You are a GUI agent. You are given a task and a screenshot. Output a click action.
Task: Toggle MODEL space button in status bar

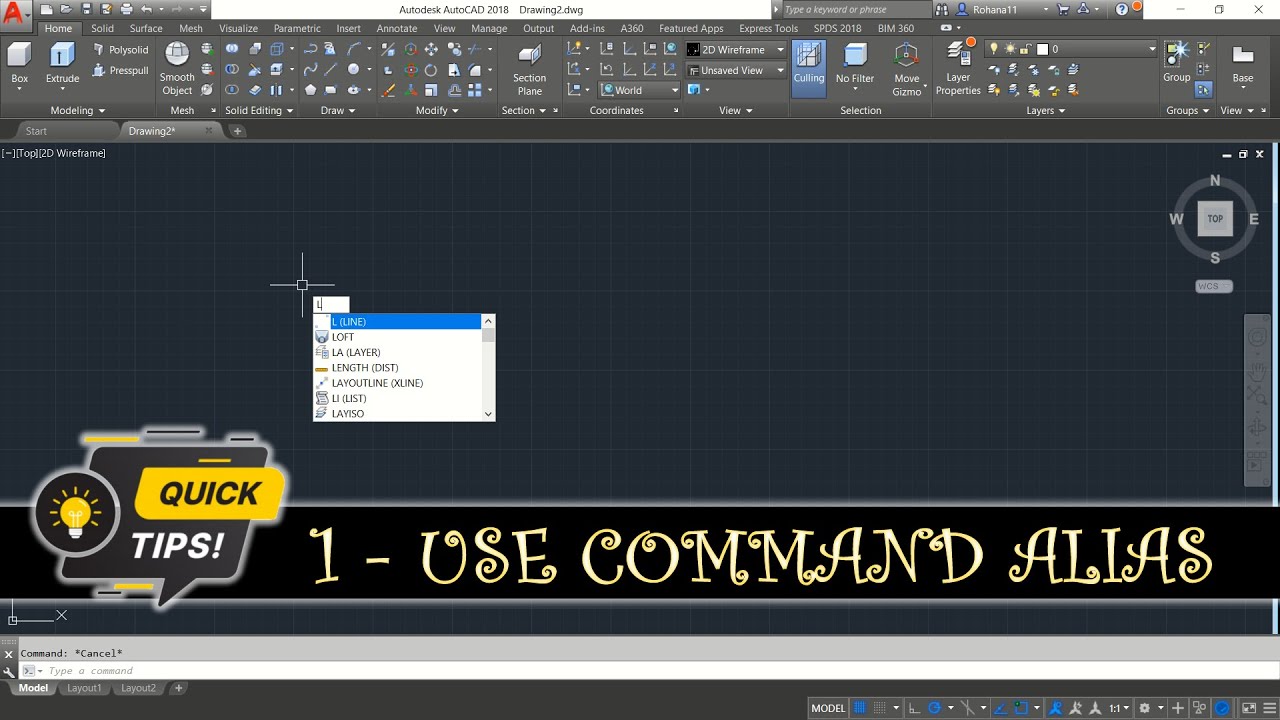tap(828, 708)
